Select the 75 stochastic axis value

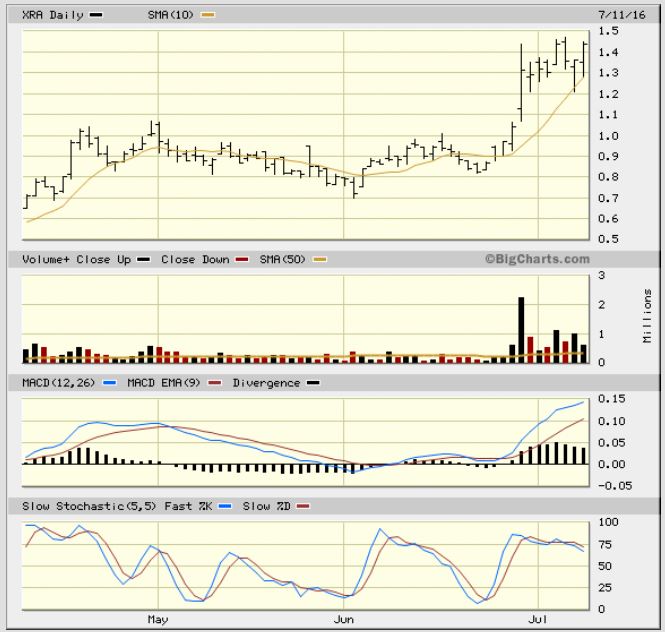[x=605, y=545]
